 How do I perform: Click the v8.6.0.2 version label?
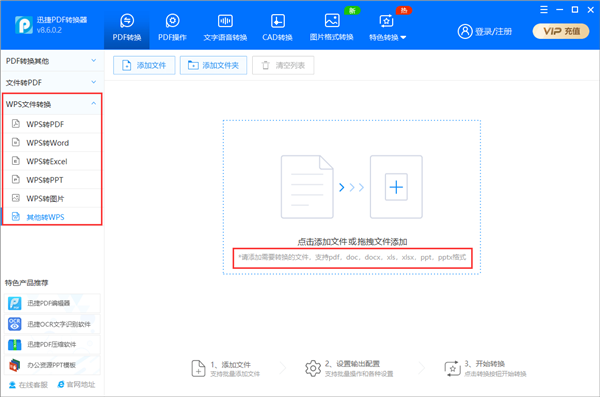(x=49, y=30)
